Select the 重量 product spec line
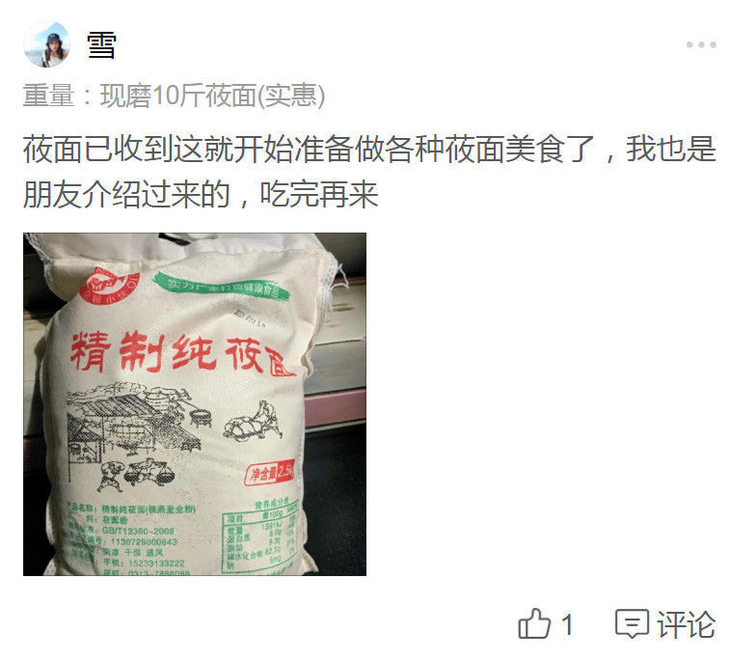The width and height of the screenshot is (730, 661). tap(174, 96)
